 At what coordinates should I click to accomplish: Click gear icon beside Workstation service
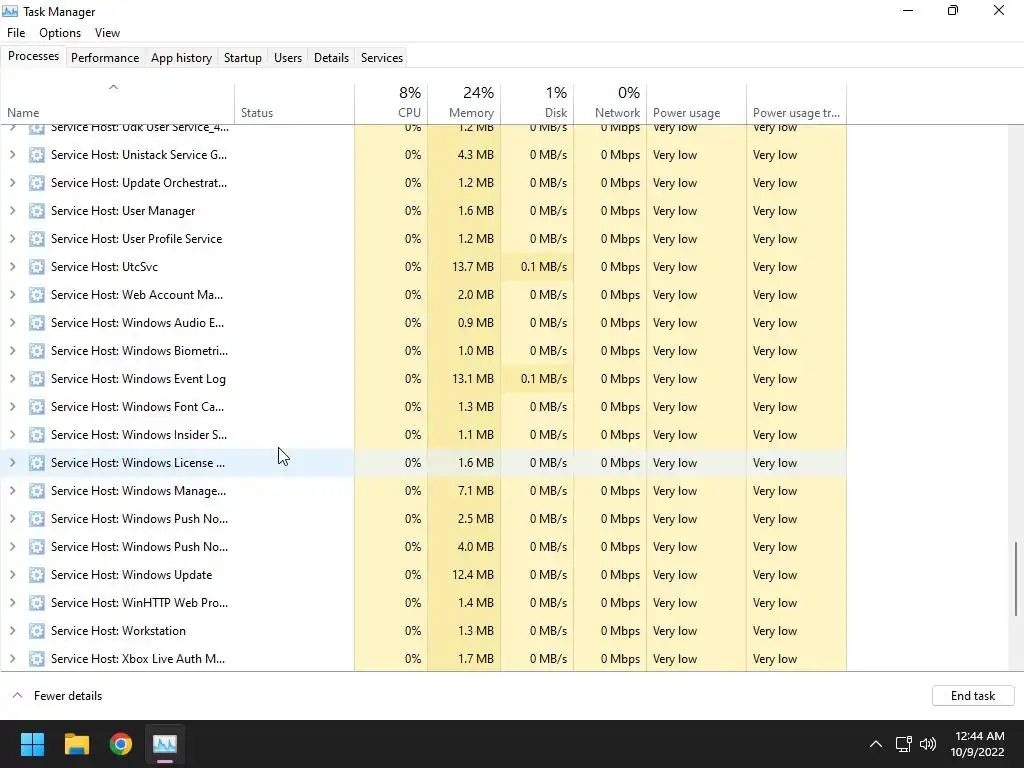pyautogui.click(x=37, y=632)
